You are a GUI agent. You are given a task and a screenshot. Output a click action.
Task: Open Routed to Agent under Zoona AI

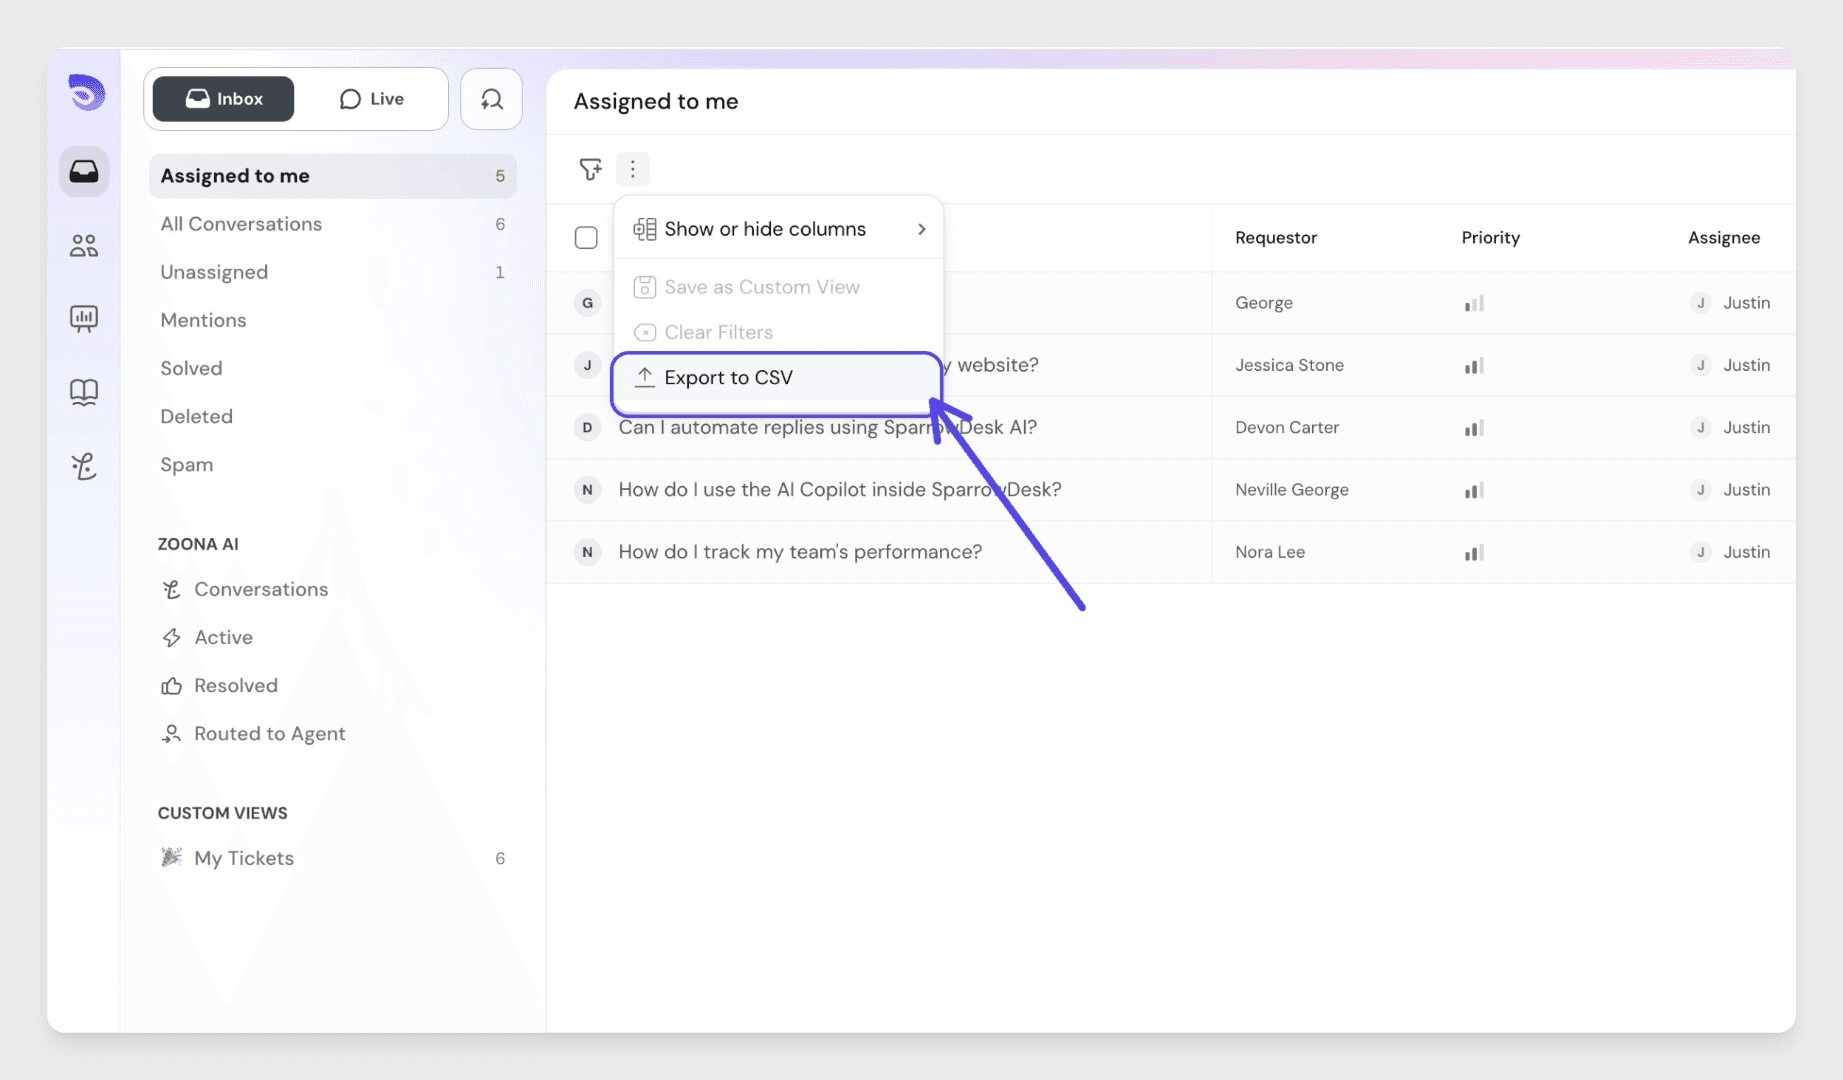pyautogui.click(x=269, y=734)
